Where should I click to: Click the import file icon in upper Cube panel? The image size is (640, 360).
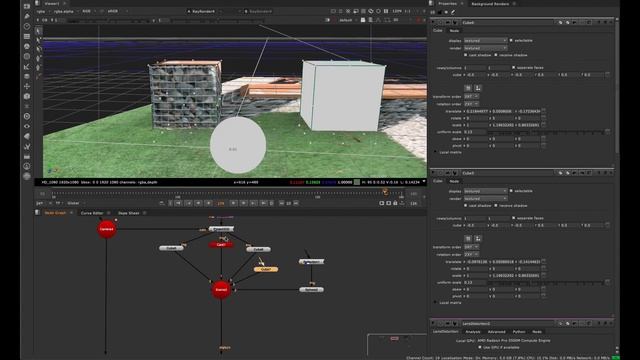pos(468,88)
